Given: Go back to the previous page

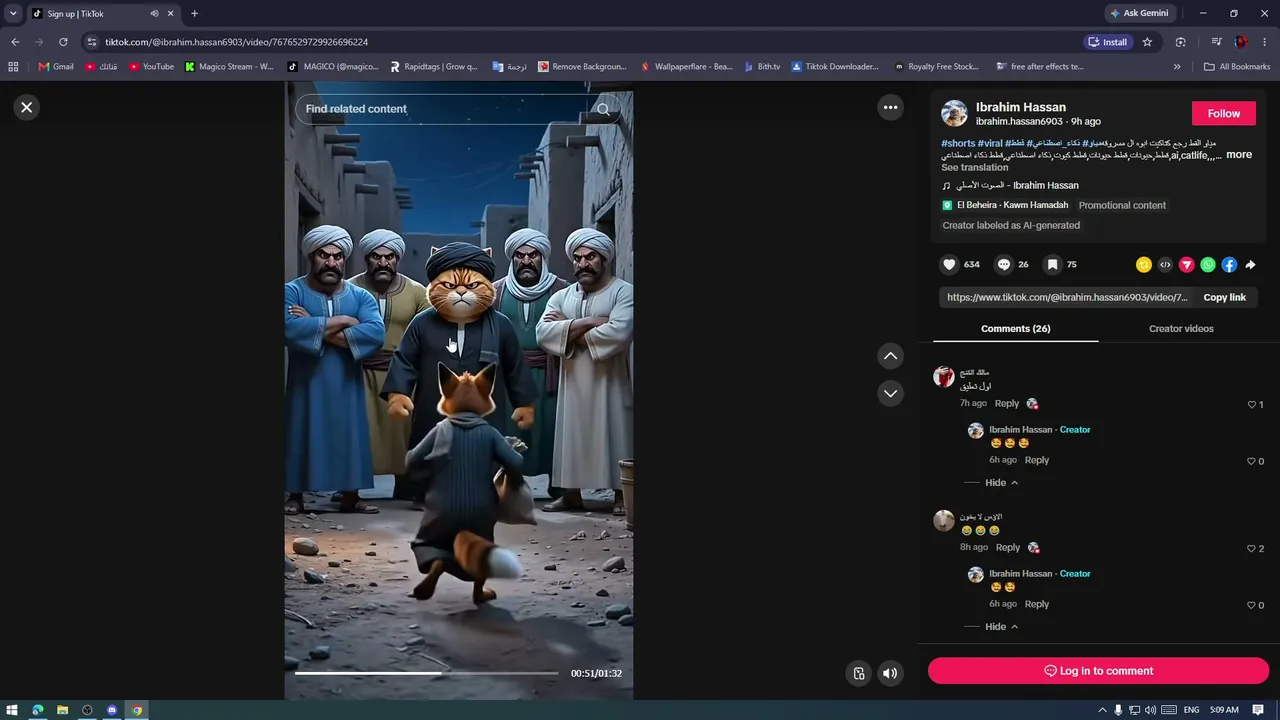Looking at the screenshot, I should pos(15,42).
